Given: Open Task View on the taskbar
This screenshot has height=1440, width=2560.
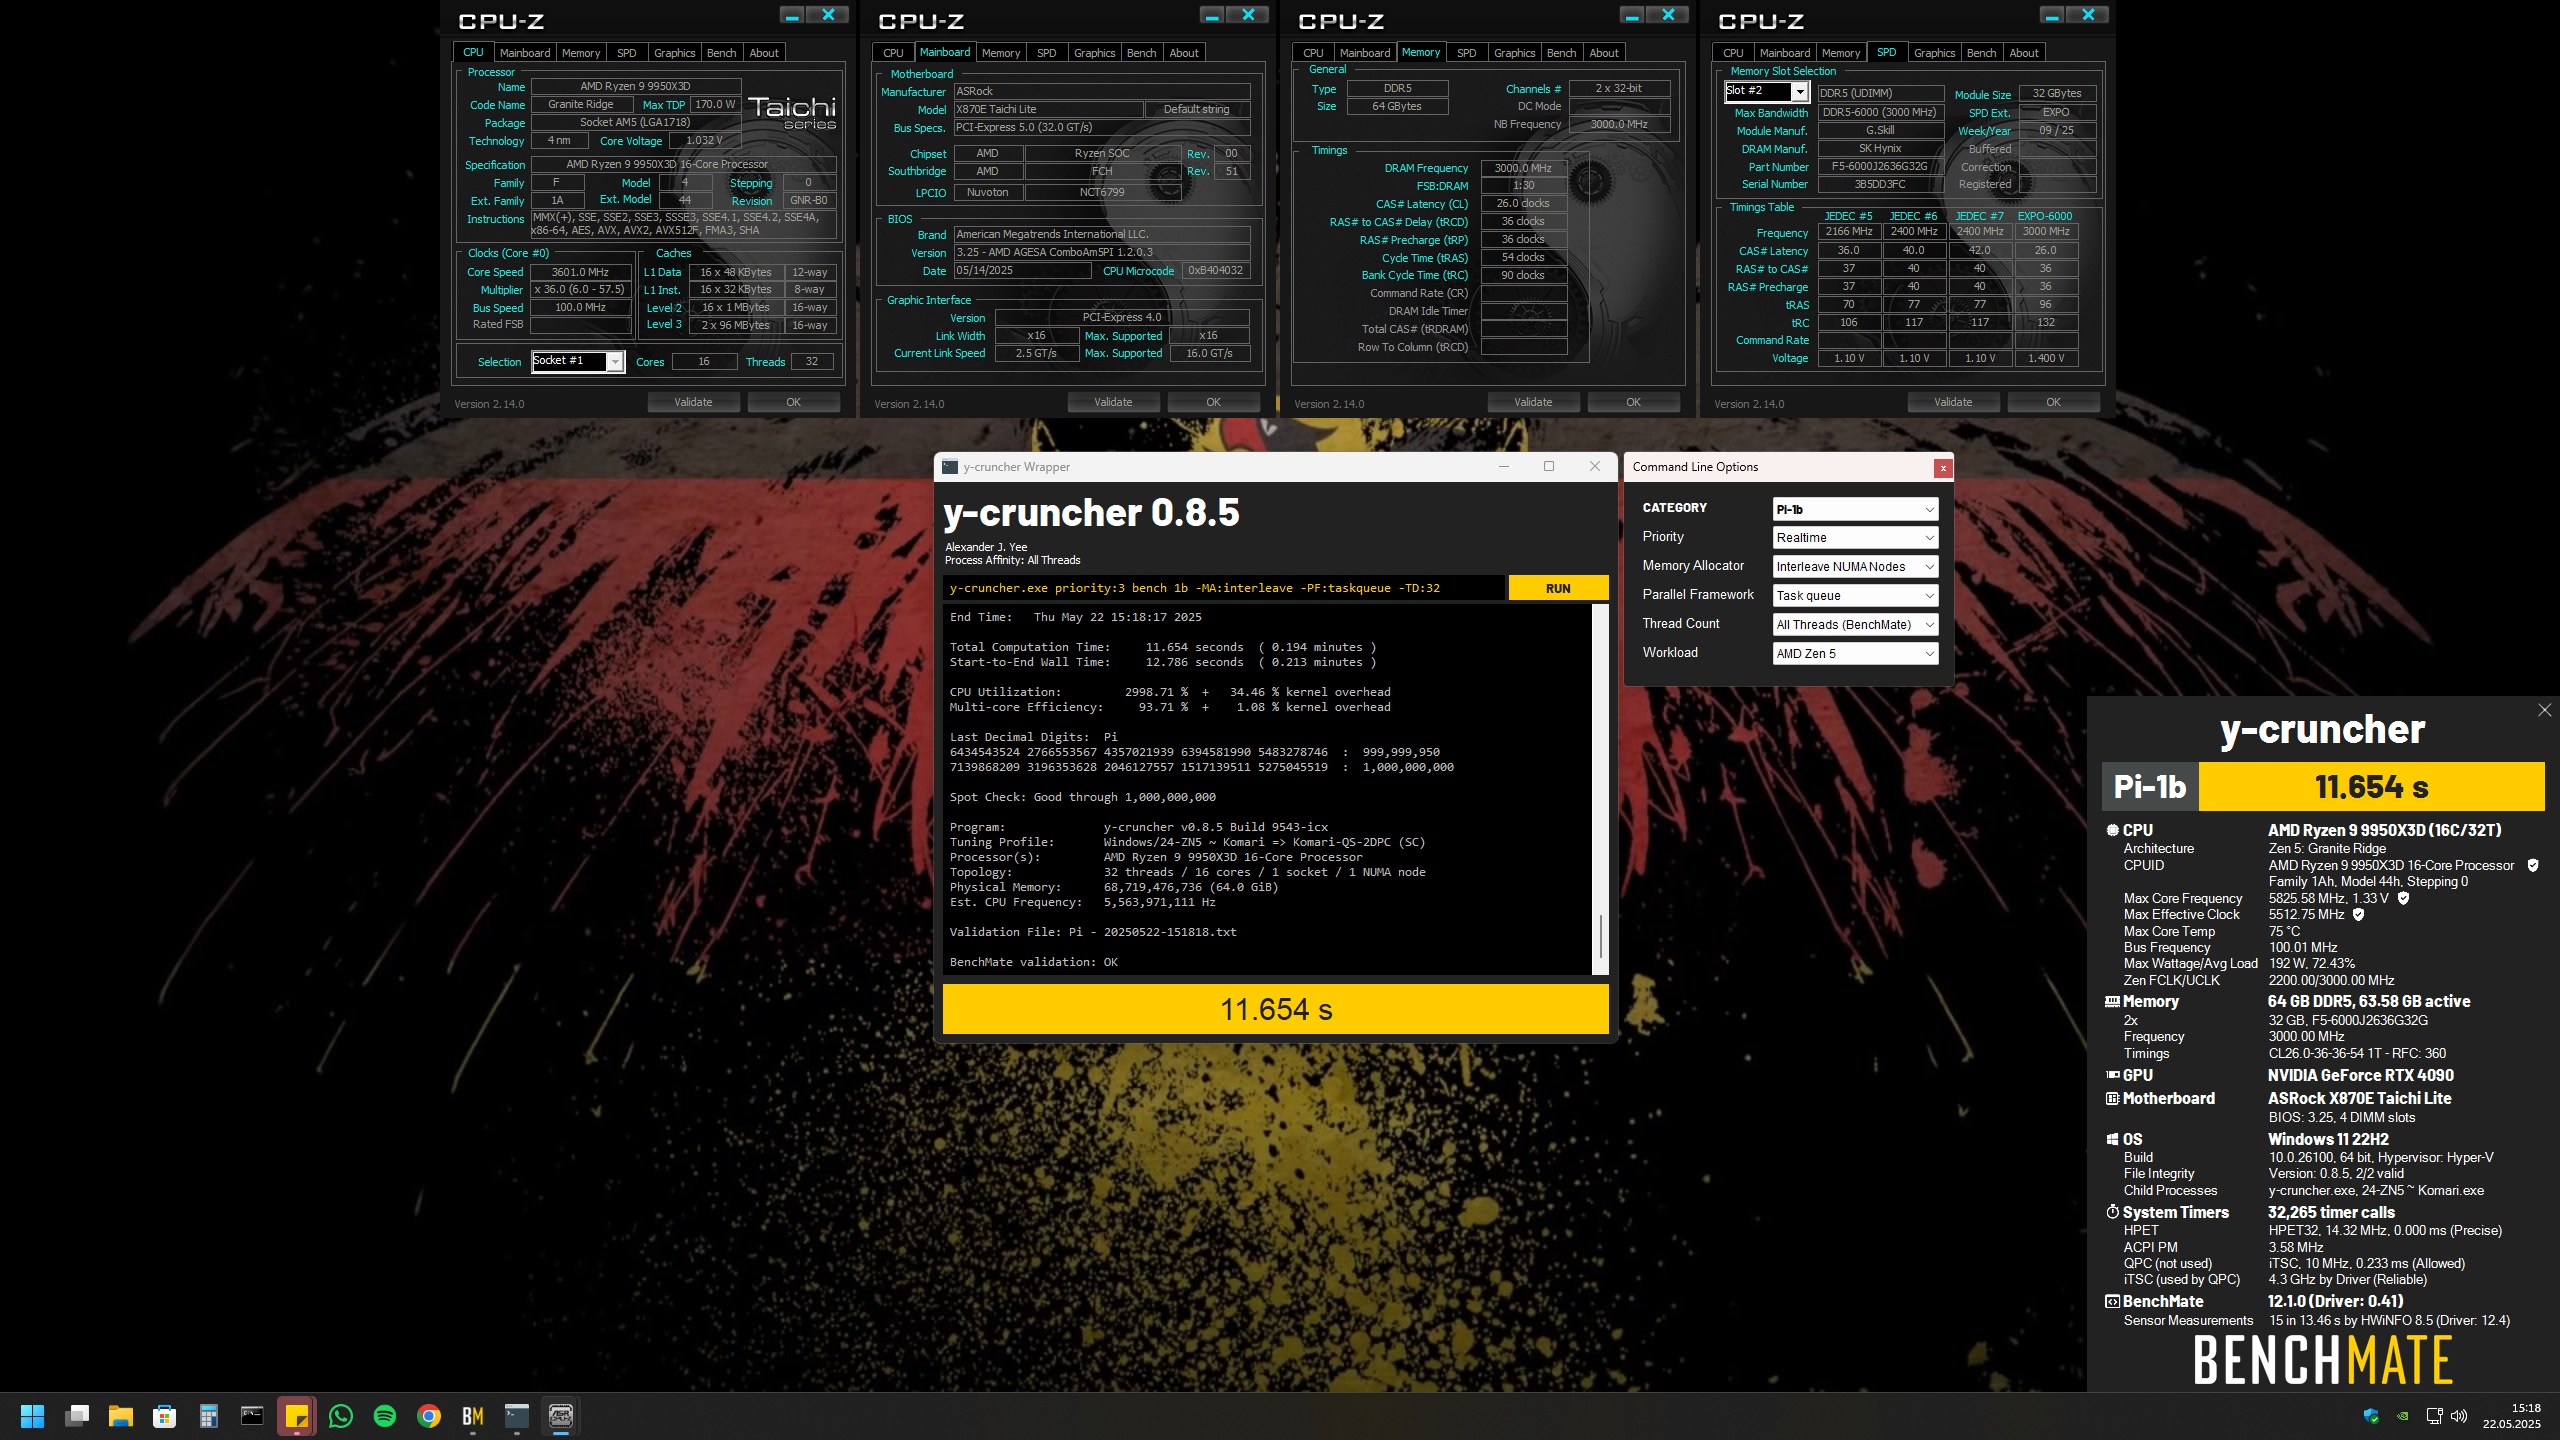Looking at the screenshot, I should pyautogui.click(x=77, y=1416).
